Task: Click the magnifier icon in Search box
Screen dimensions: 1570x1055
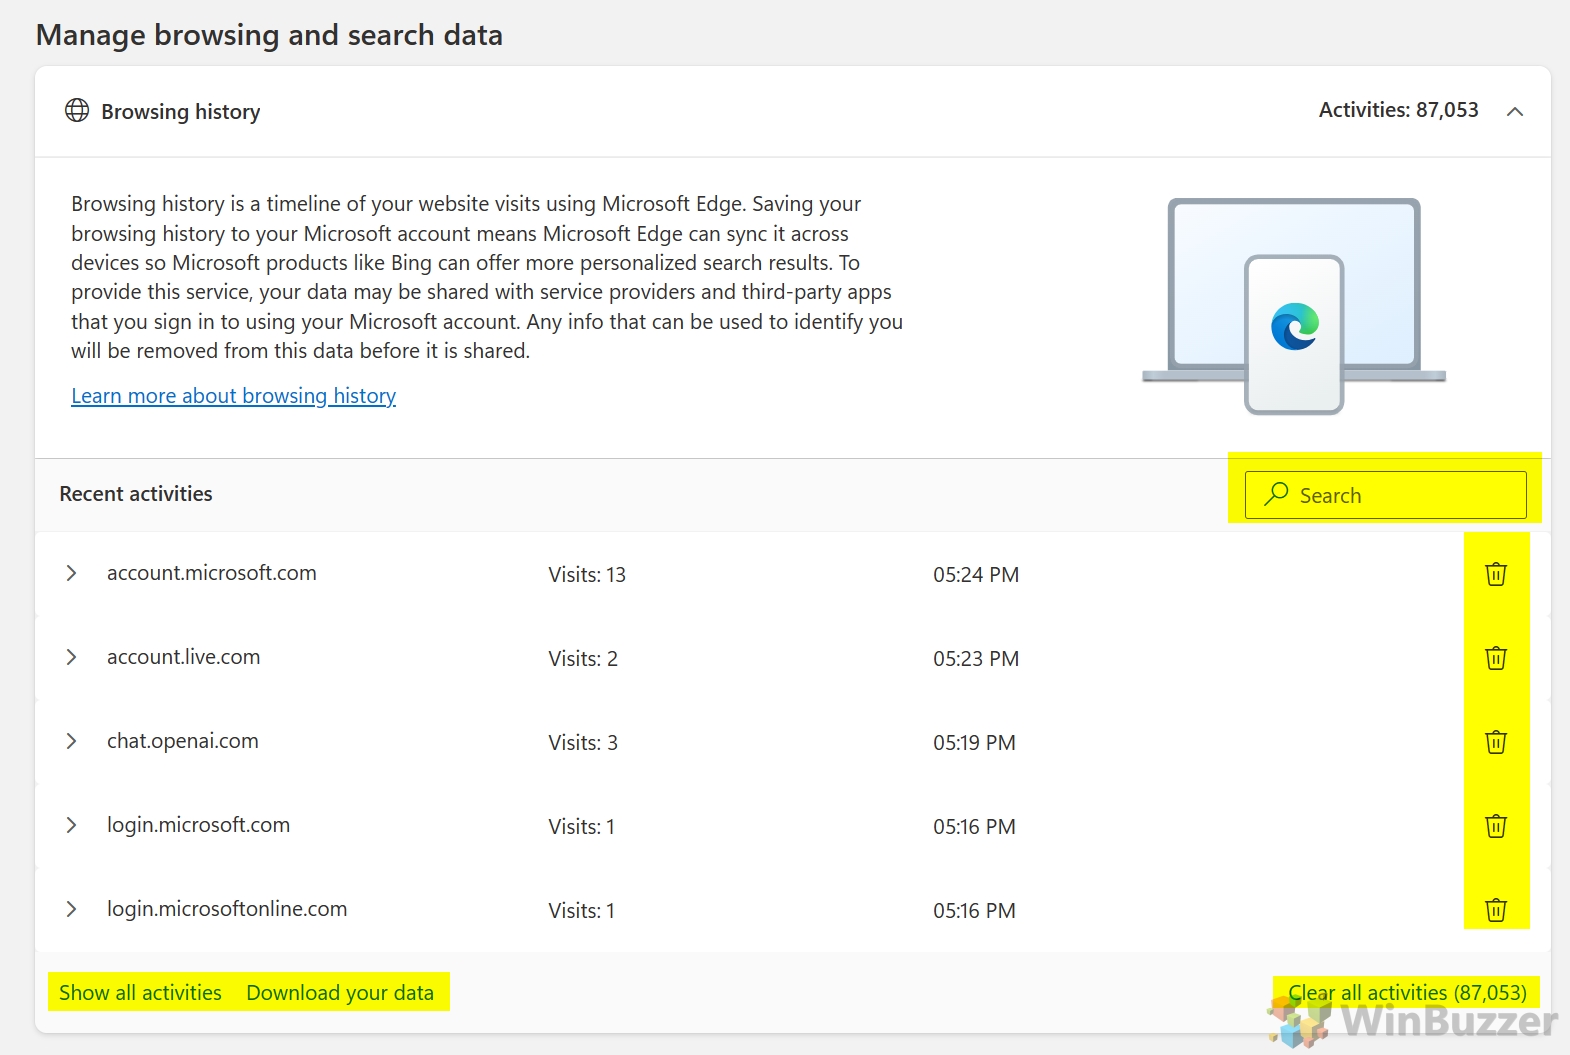Action: coord(1276,494)
